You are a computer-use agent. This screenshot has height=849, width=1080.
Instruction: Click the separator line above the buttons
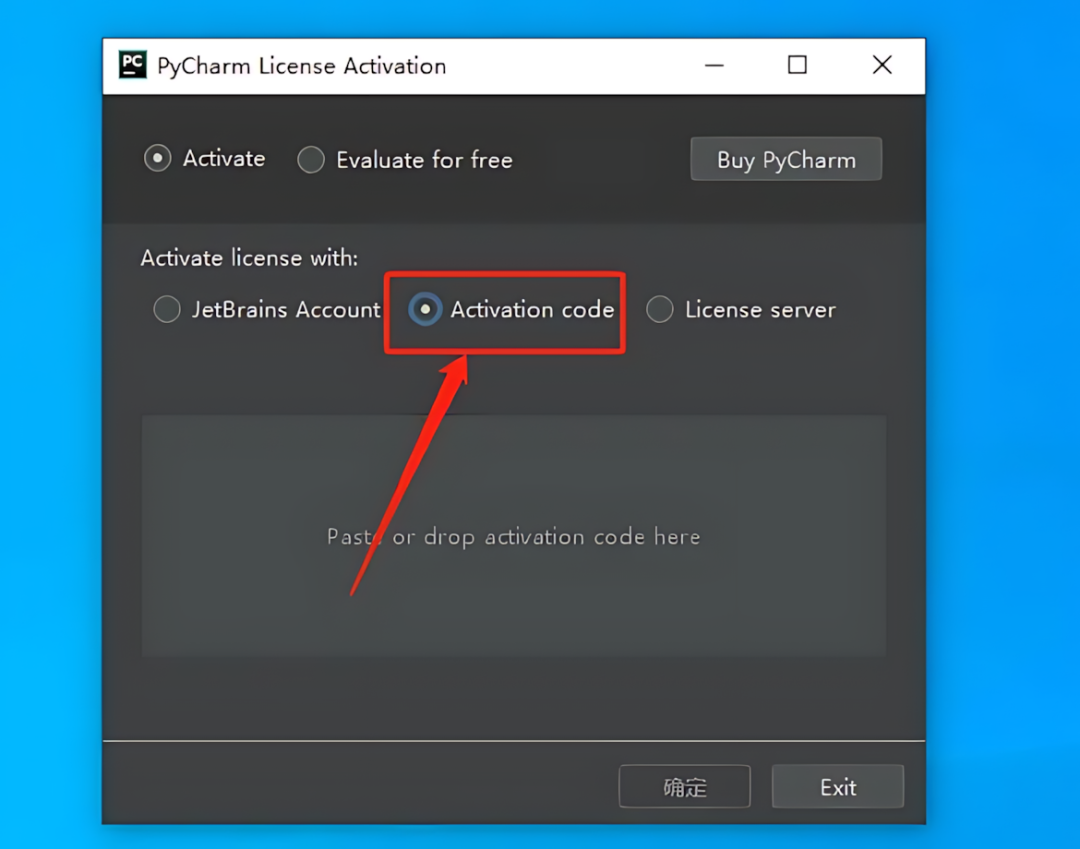click(x=514, y=742)
